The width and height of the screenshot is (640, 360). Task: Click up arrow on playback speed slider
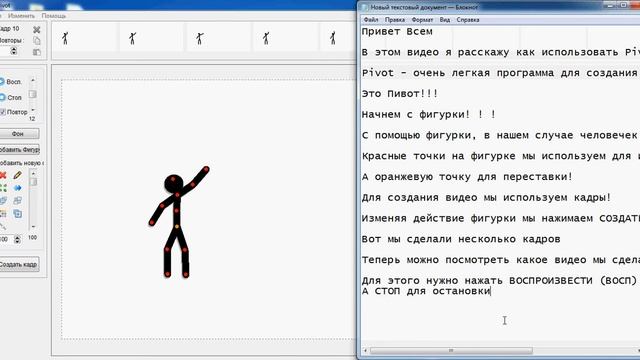33,80
